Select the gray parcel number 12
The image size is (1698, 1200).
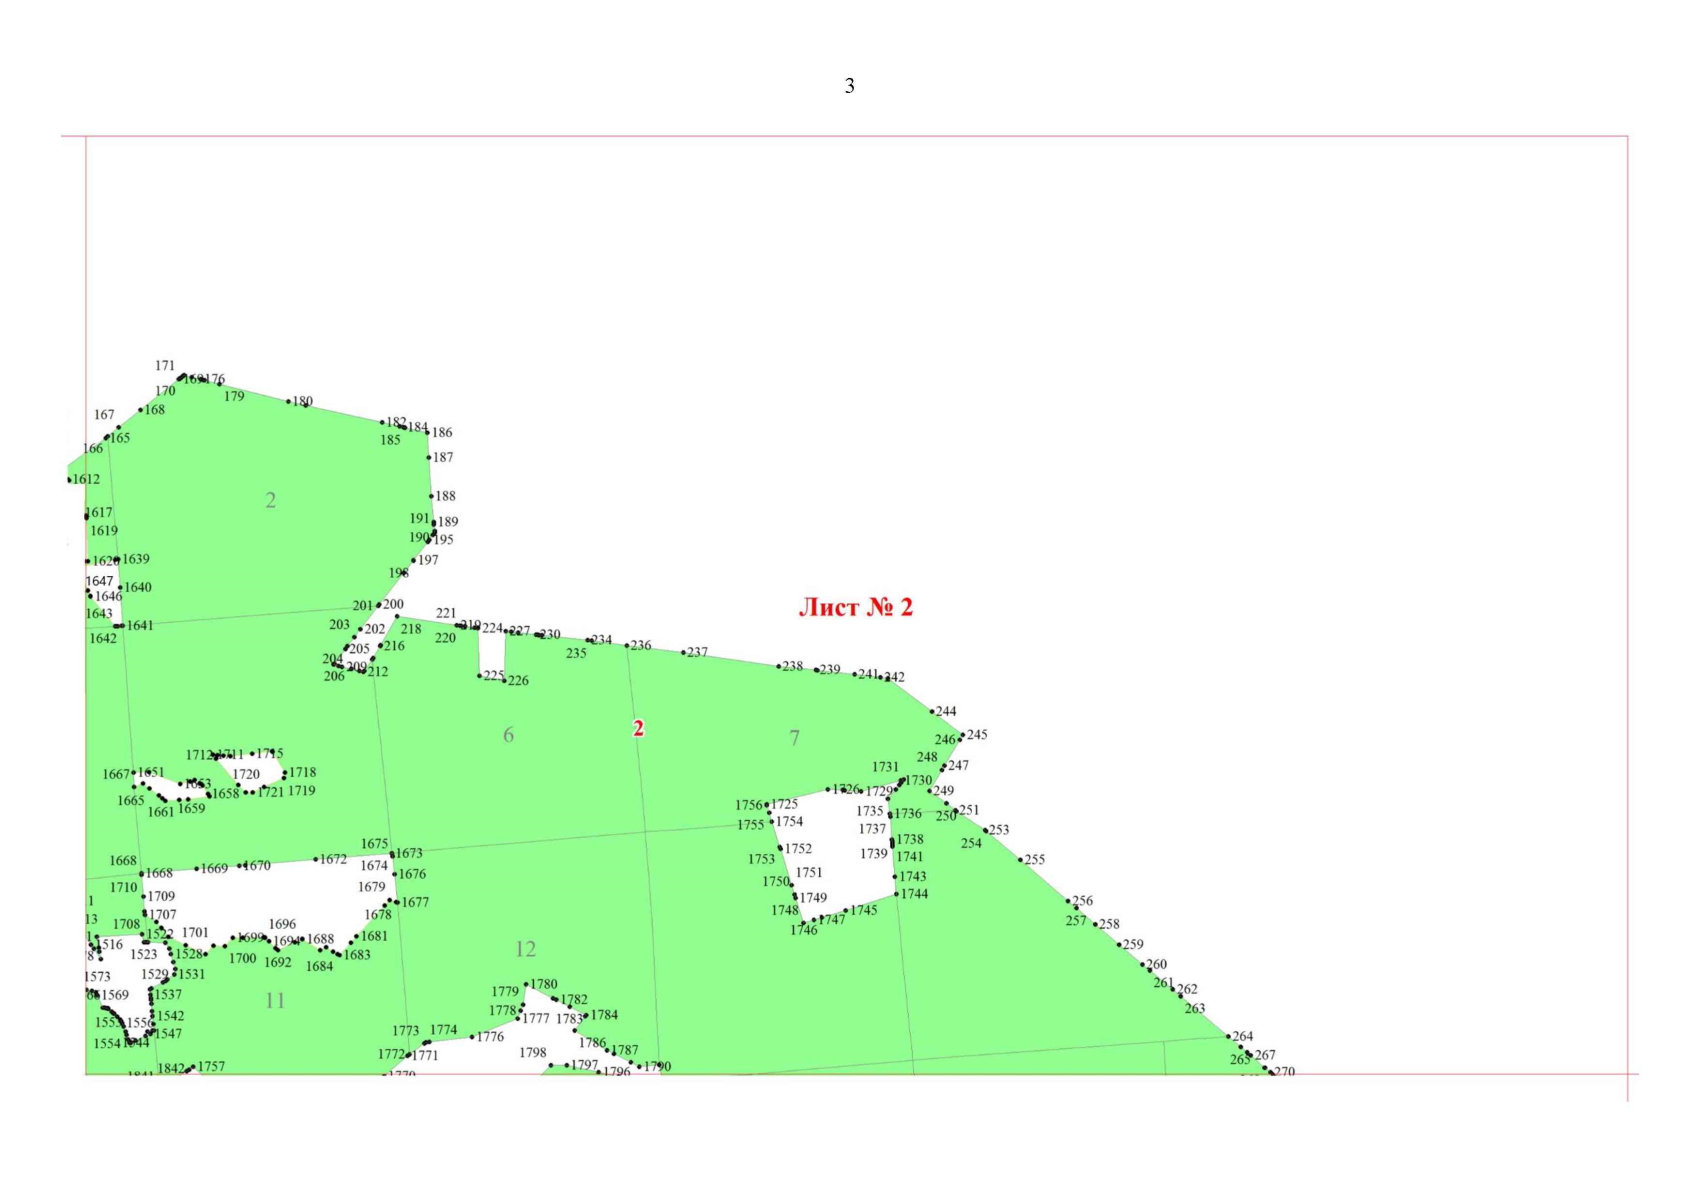click(525, 949)
